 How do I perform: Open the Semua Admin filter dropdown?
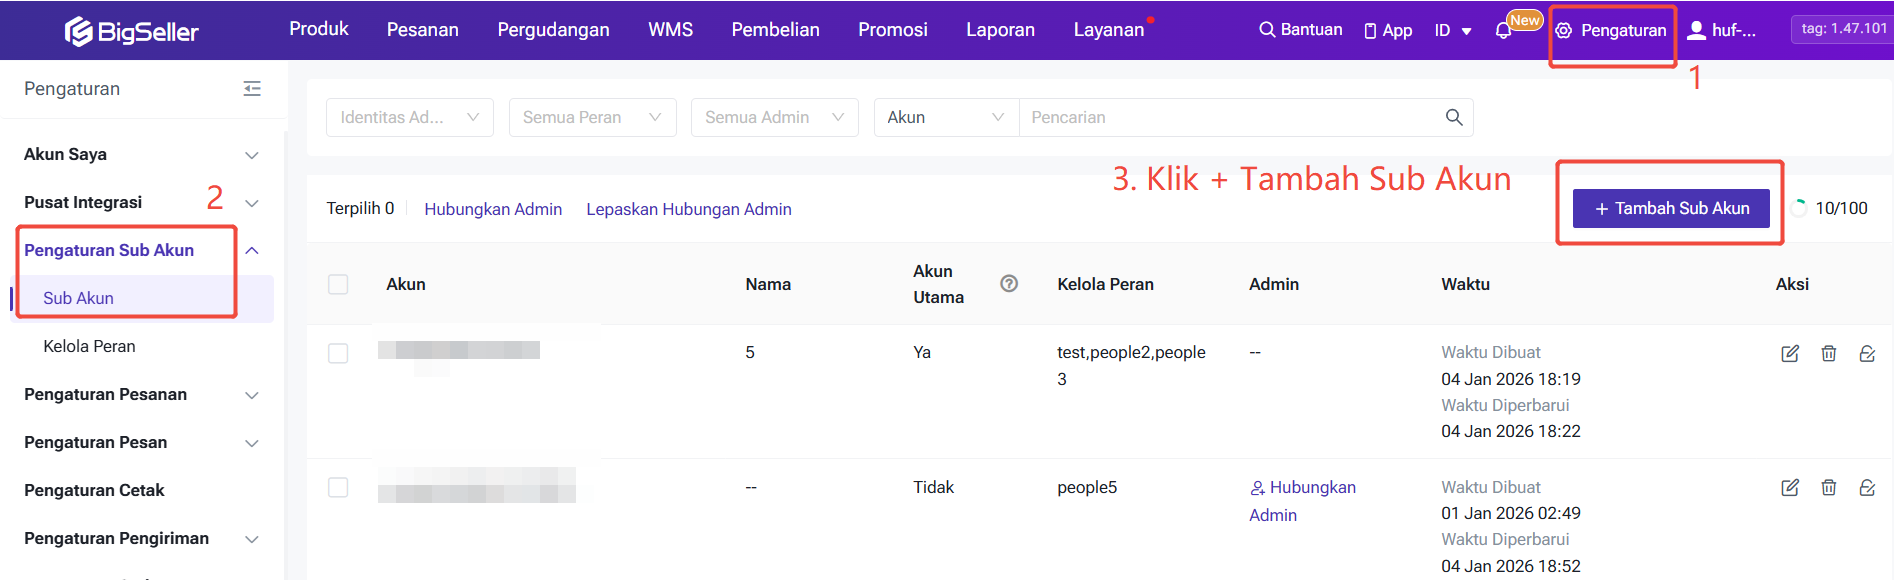click(x=774, y=118)
